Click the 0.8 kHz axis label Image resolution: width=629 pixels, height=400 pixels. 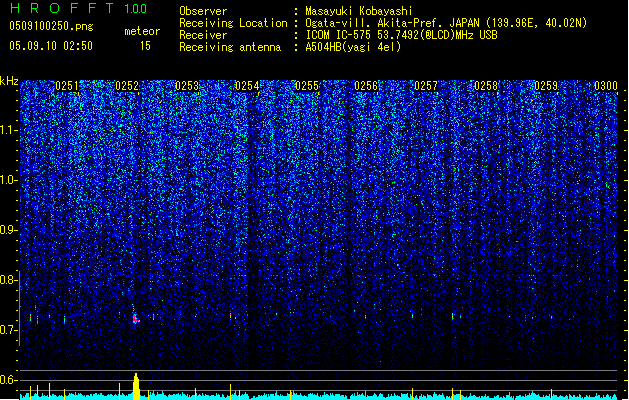(x=9, y=280)
